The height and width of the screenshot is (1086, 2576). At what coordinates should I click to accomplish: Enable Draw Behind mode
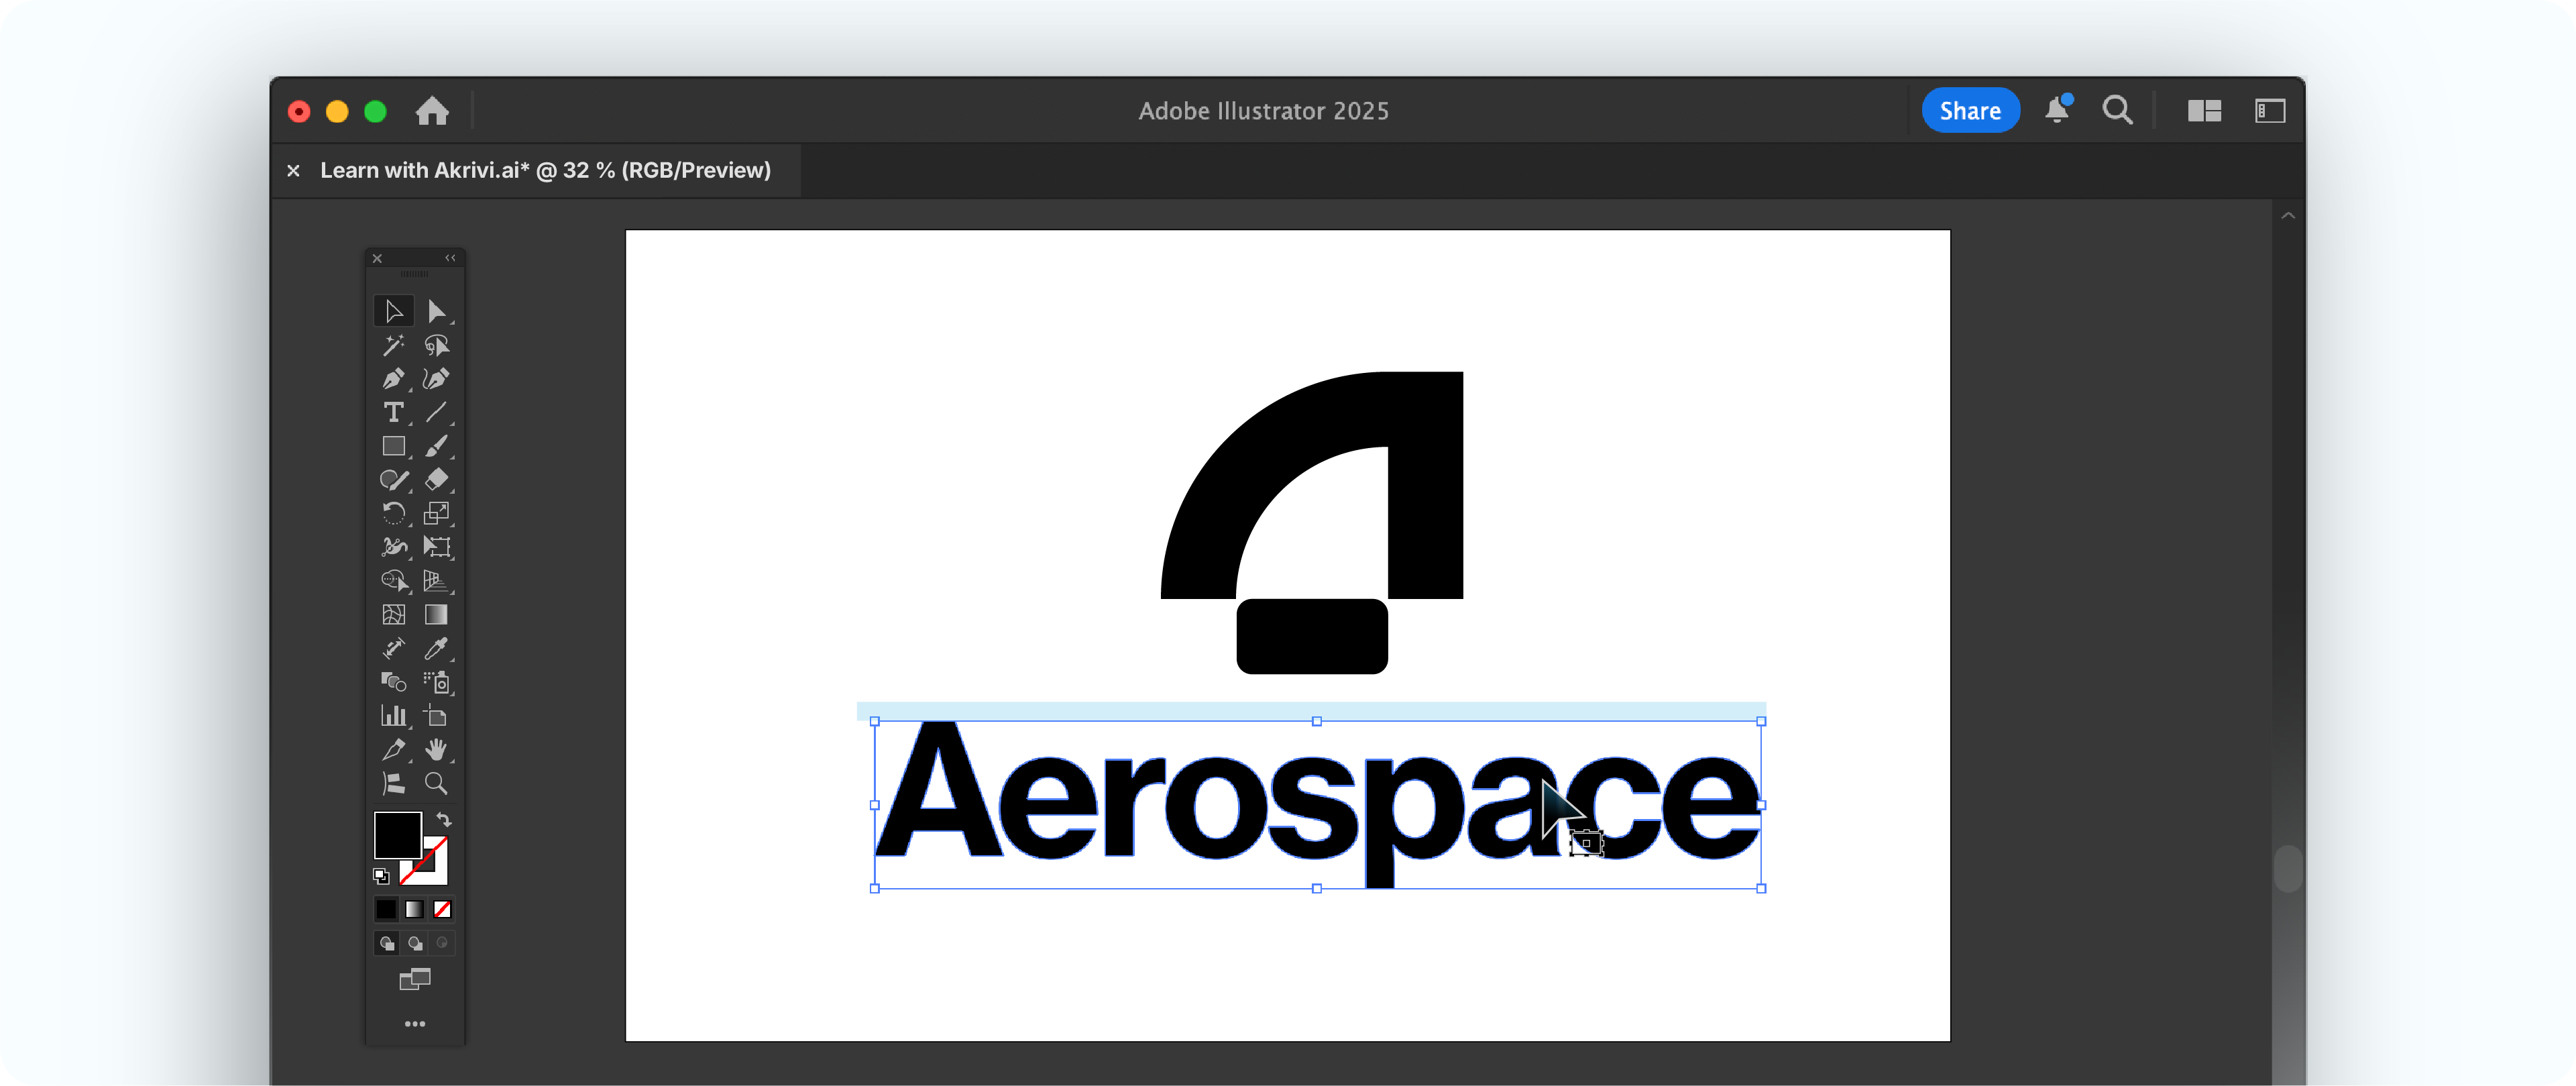[x=414, y=943]
